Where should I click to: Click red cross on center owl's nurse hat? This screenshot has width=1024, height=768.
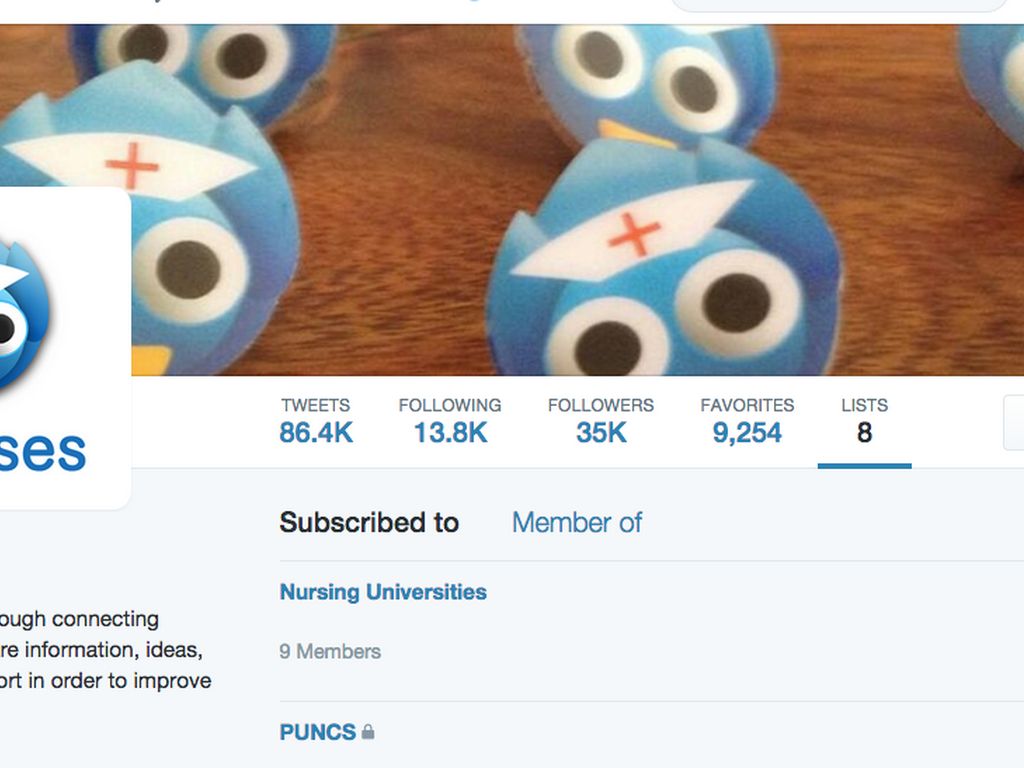[x=634, y=235]
